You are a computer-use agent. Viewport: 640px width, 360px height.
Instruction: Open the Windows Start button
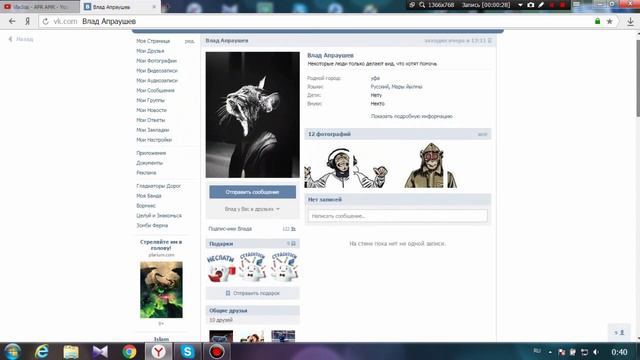coord(13,351)
